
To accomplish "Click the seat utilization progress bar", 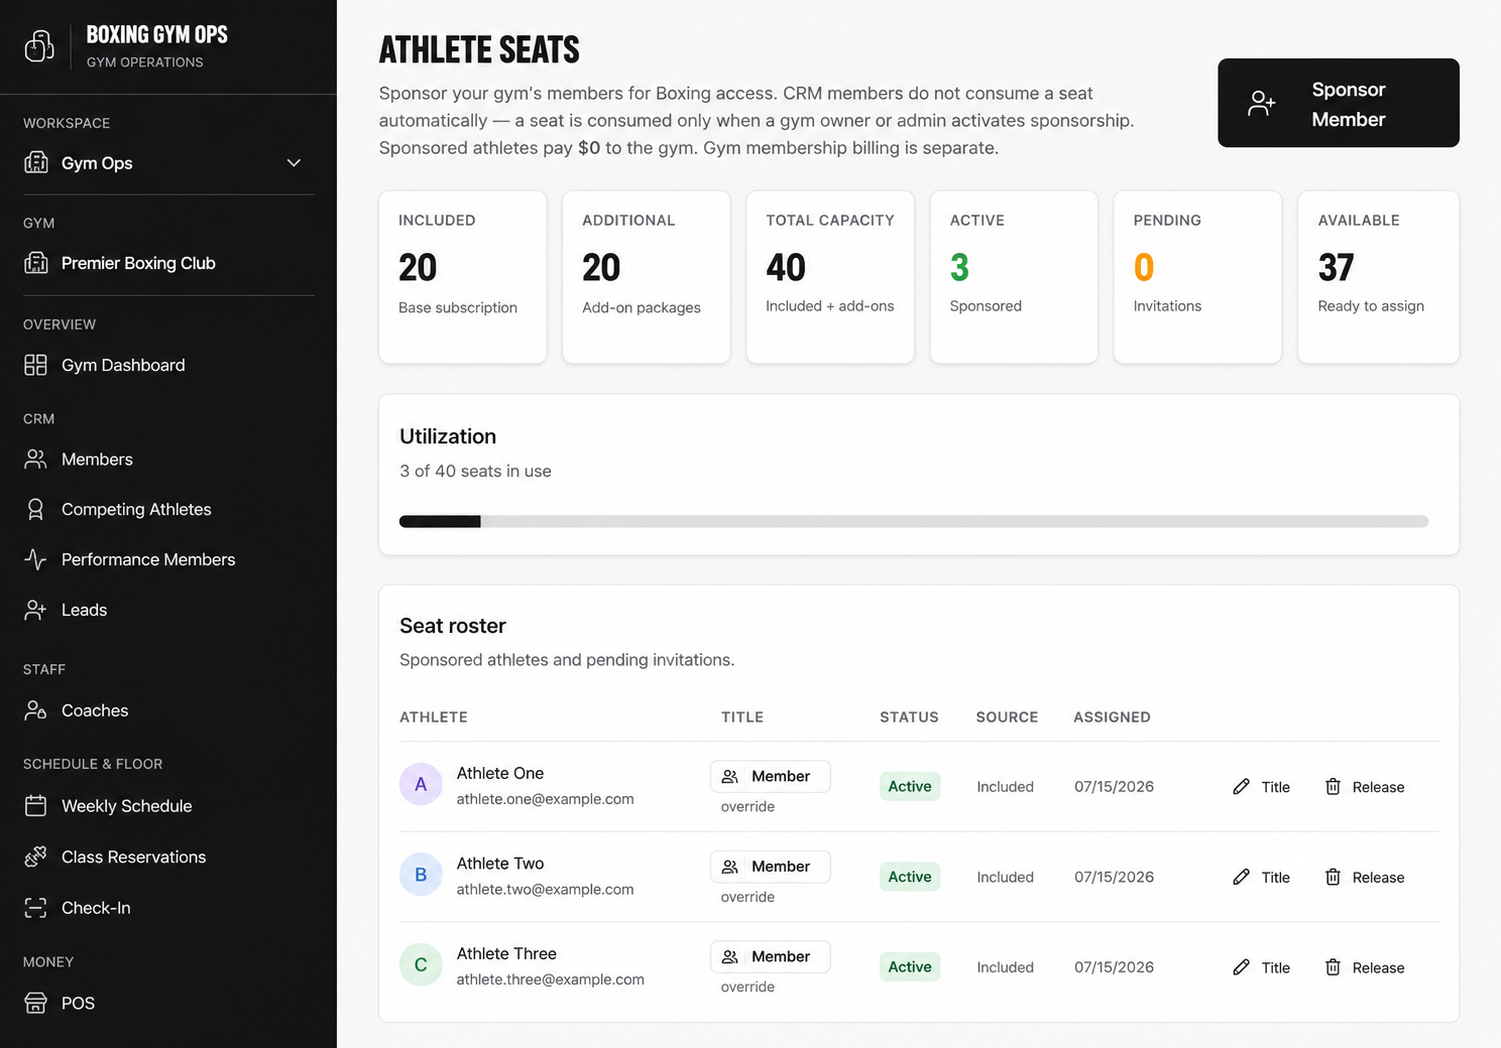I will [x=914, y=521].
